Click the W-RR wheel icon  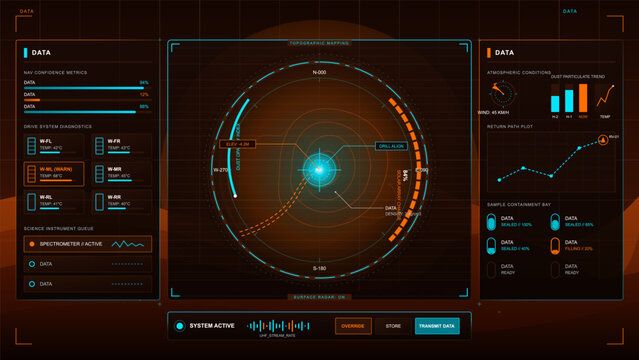pos(99,202)
